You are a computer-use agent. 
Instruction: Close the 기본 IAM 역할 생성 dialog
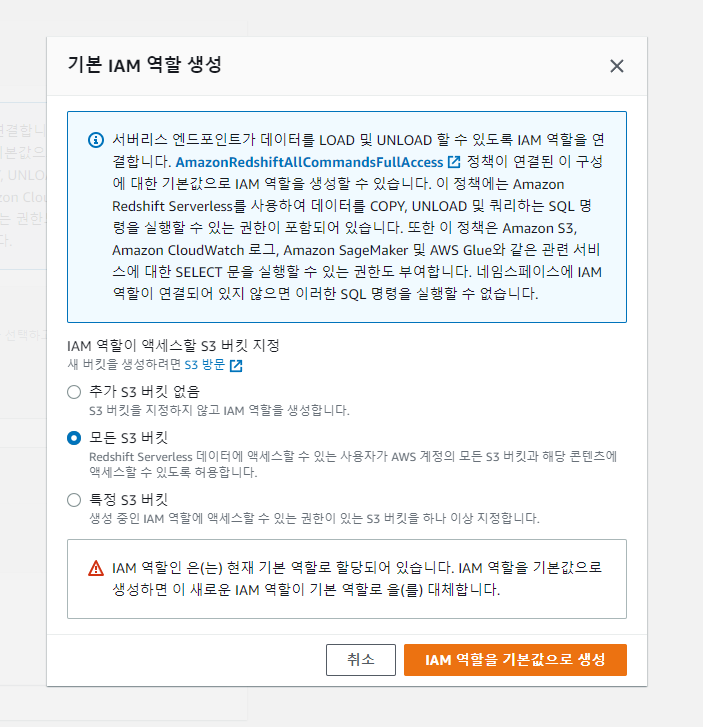tap(617, 66)
